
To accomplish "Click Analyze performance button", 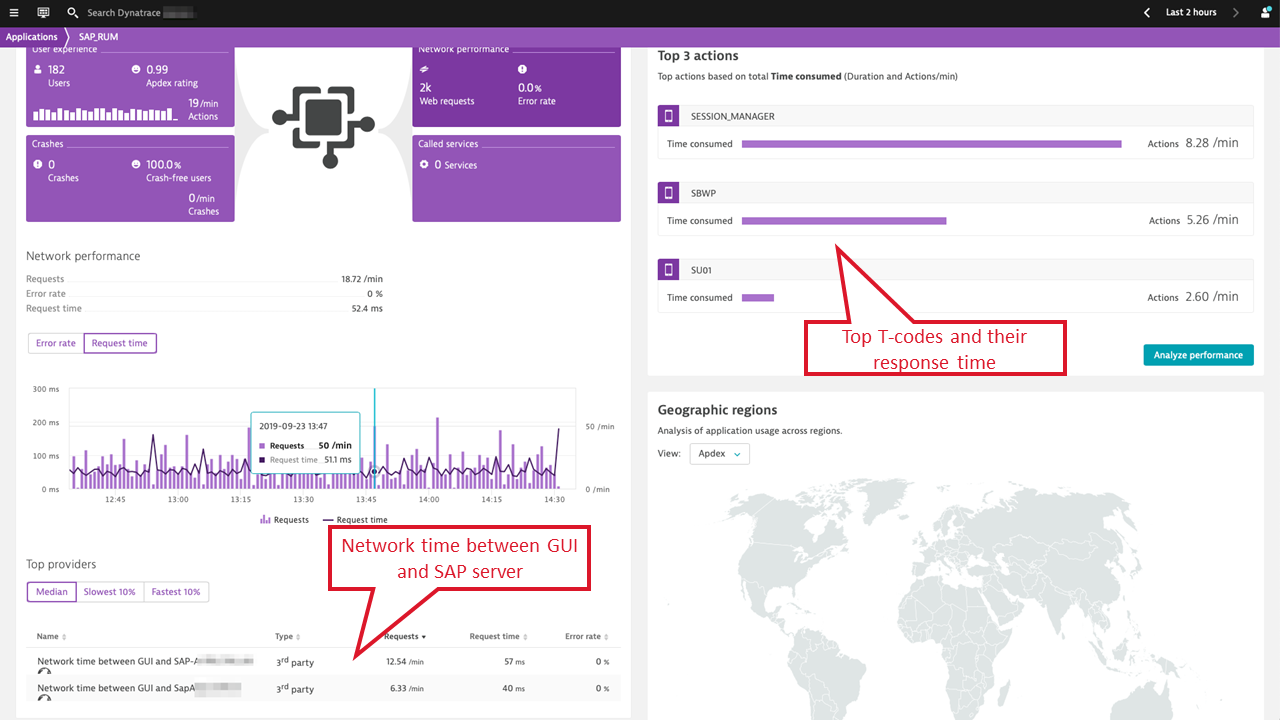I will (x=1198, y=355).
